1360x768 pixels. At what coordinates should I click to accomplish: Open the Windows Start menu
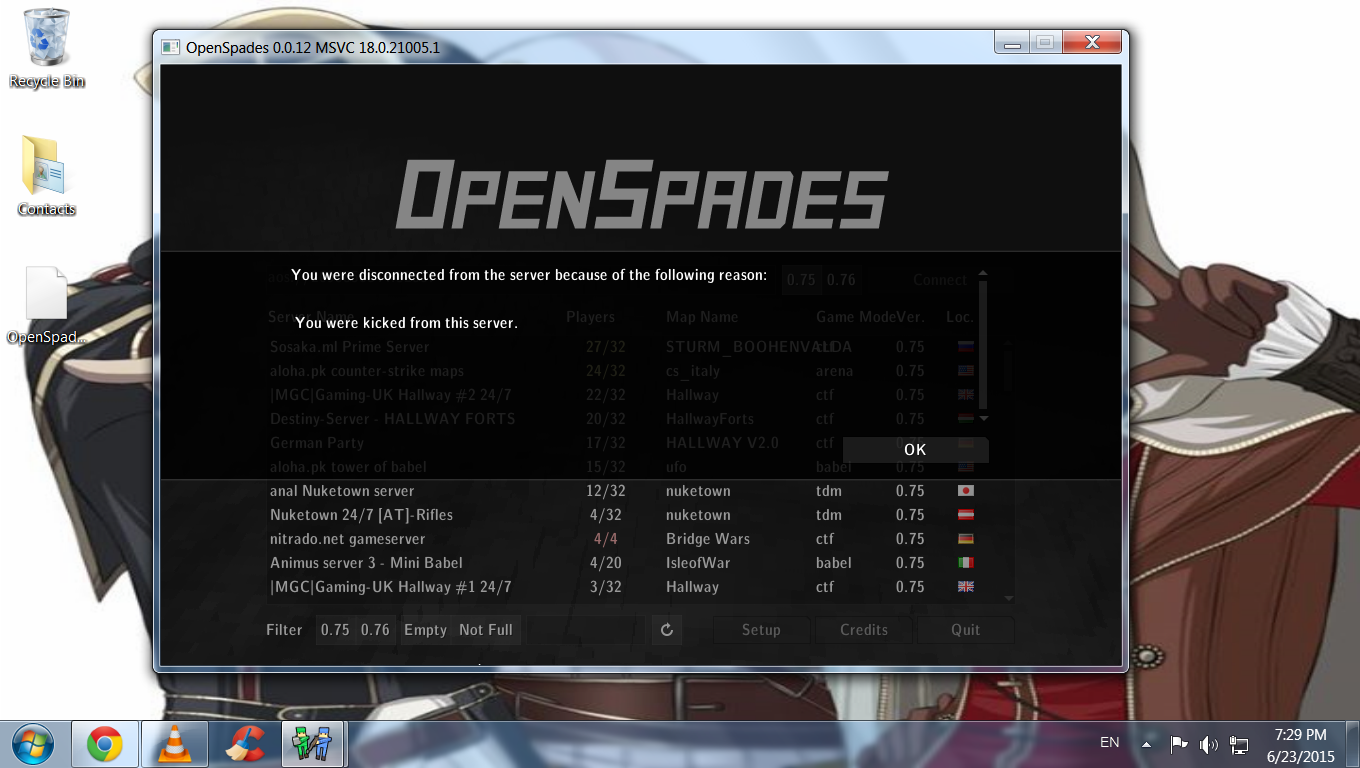tap(35, 744)
